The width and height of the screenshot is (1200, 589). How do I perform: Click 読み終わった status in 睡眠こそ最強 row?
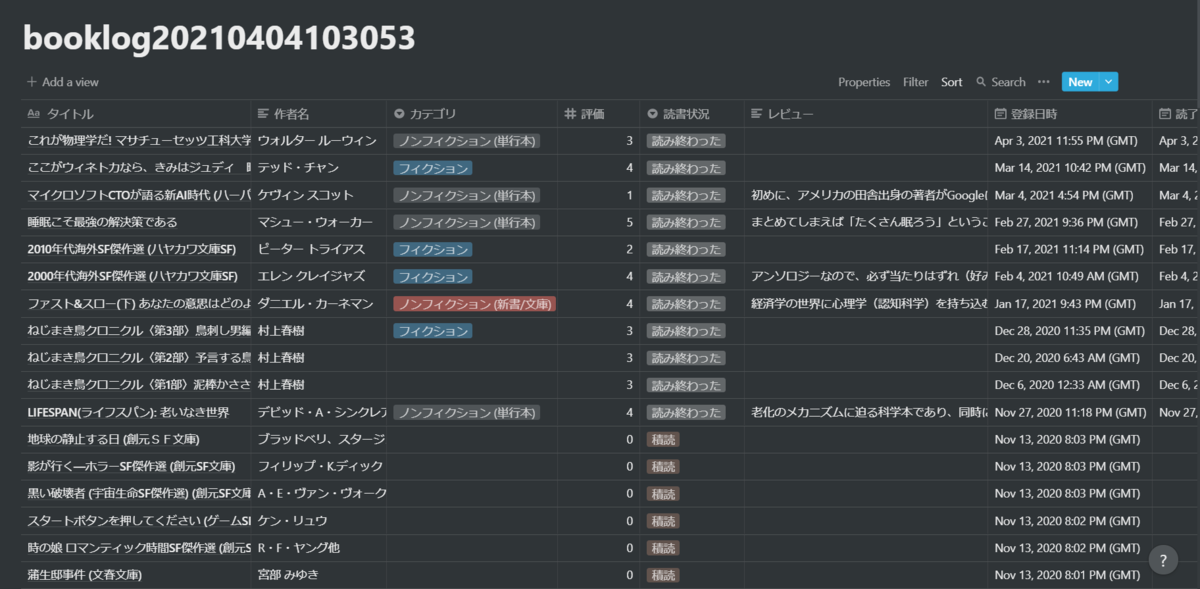[x=685, y=222]
